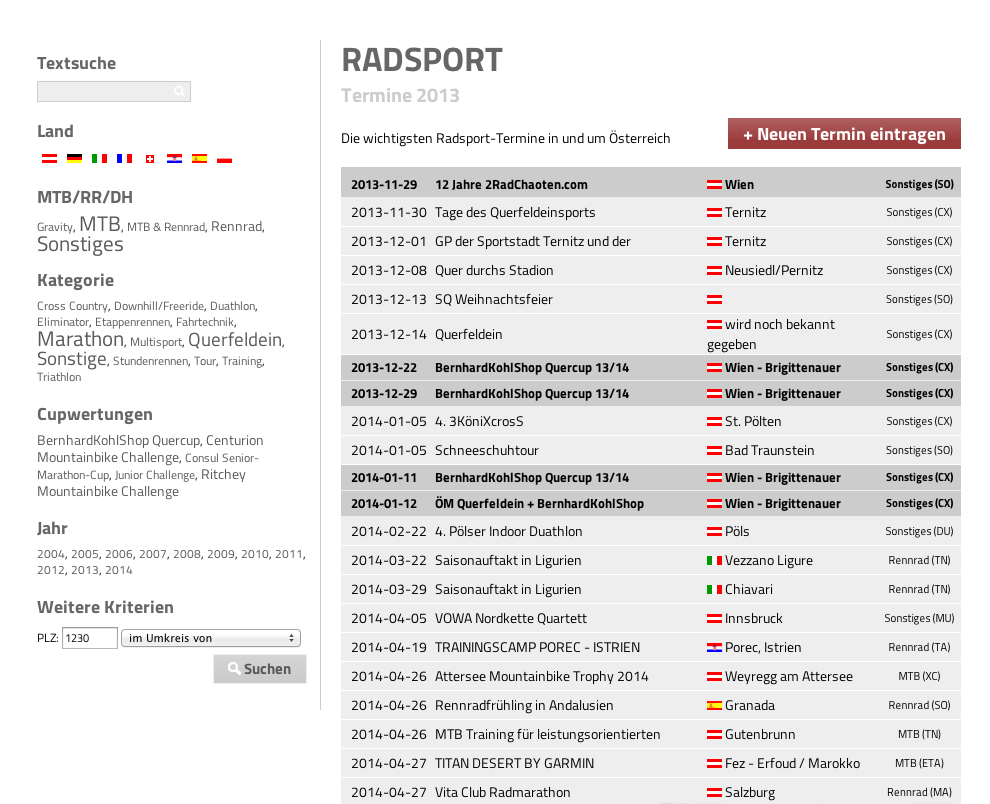Click the Spanish flag beside Granada

[714, 705]
